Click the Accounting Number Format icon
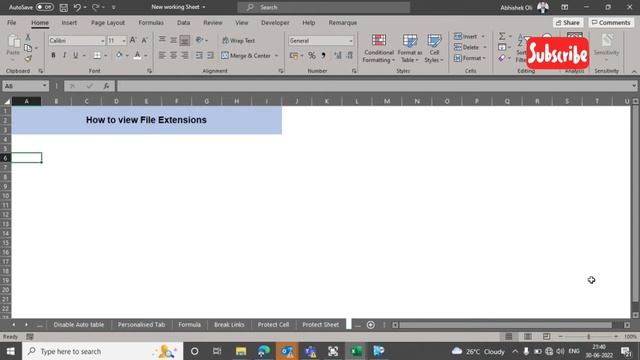640x360 pixels. [293, 55]
